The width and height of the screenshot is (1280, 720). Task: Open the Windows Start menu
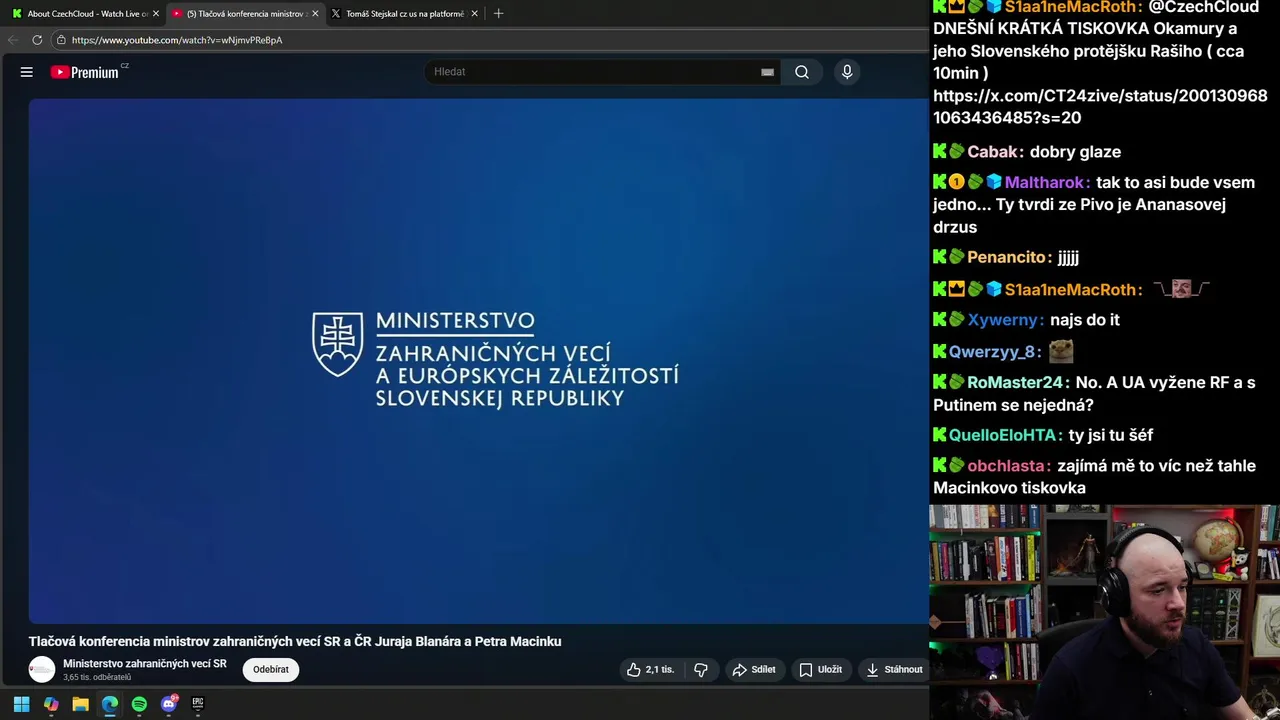pos(21,704)
